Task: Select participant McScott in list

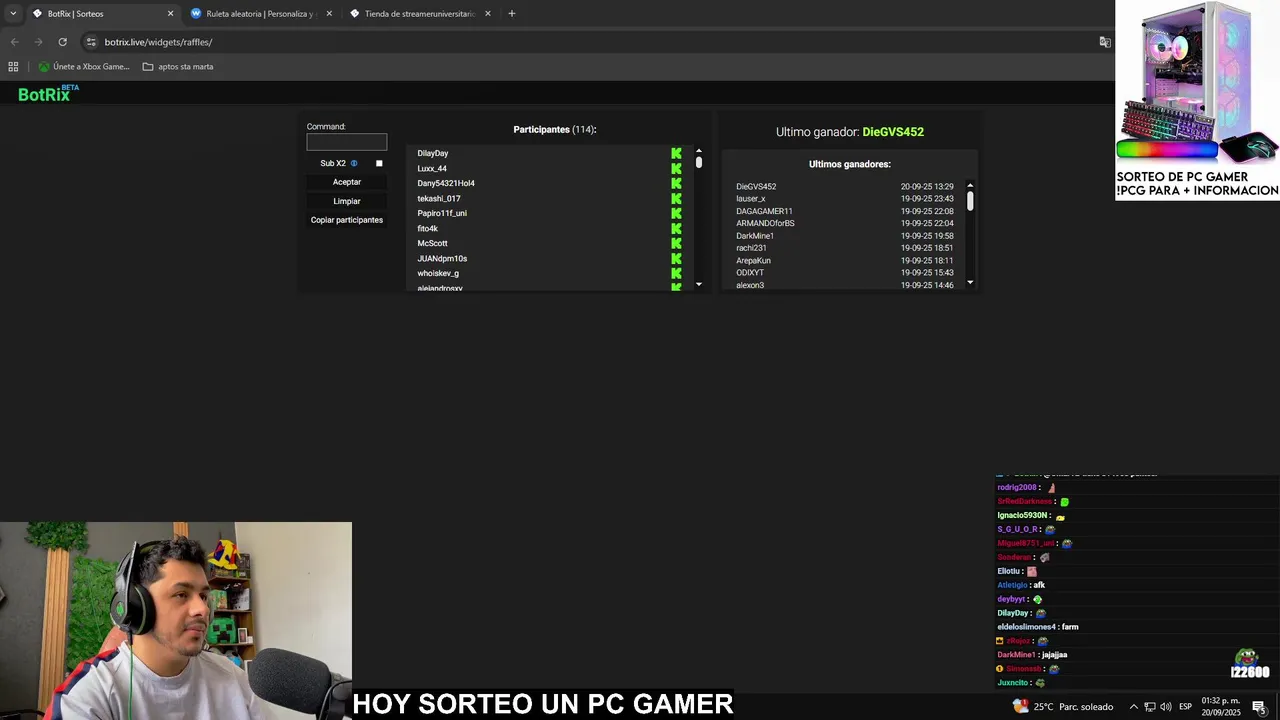Action: [432, 244]
